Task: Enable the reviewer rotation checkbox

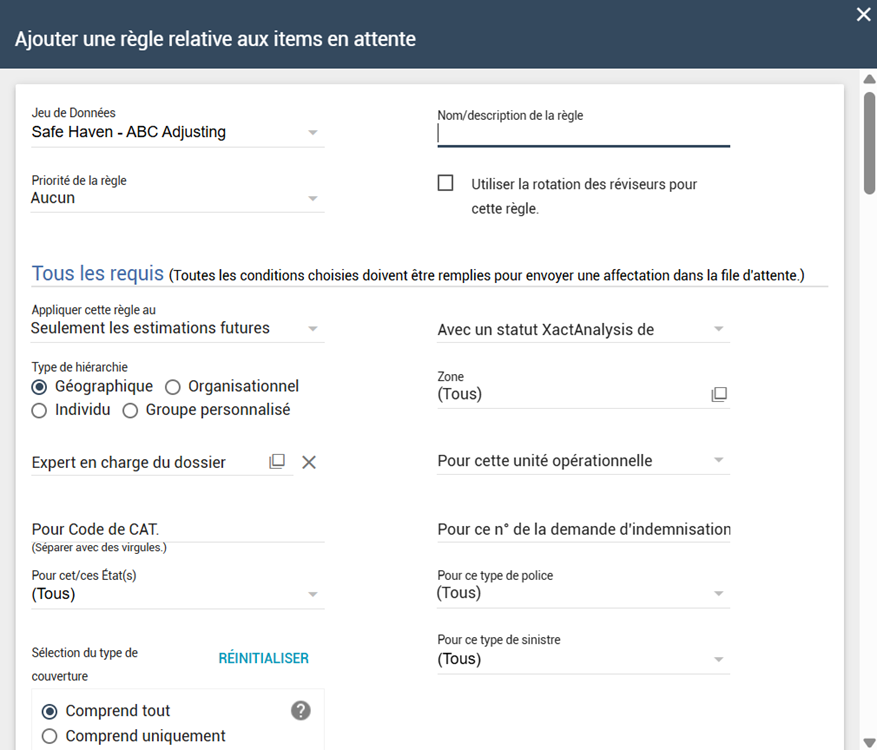Action: pos(446,183)
